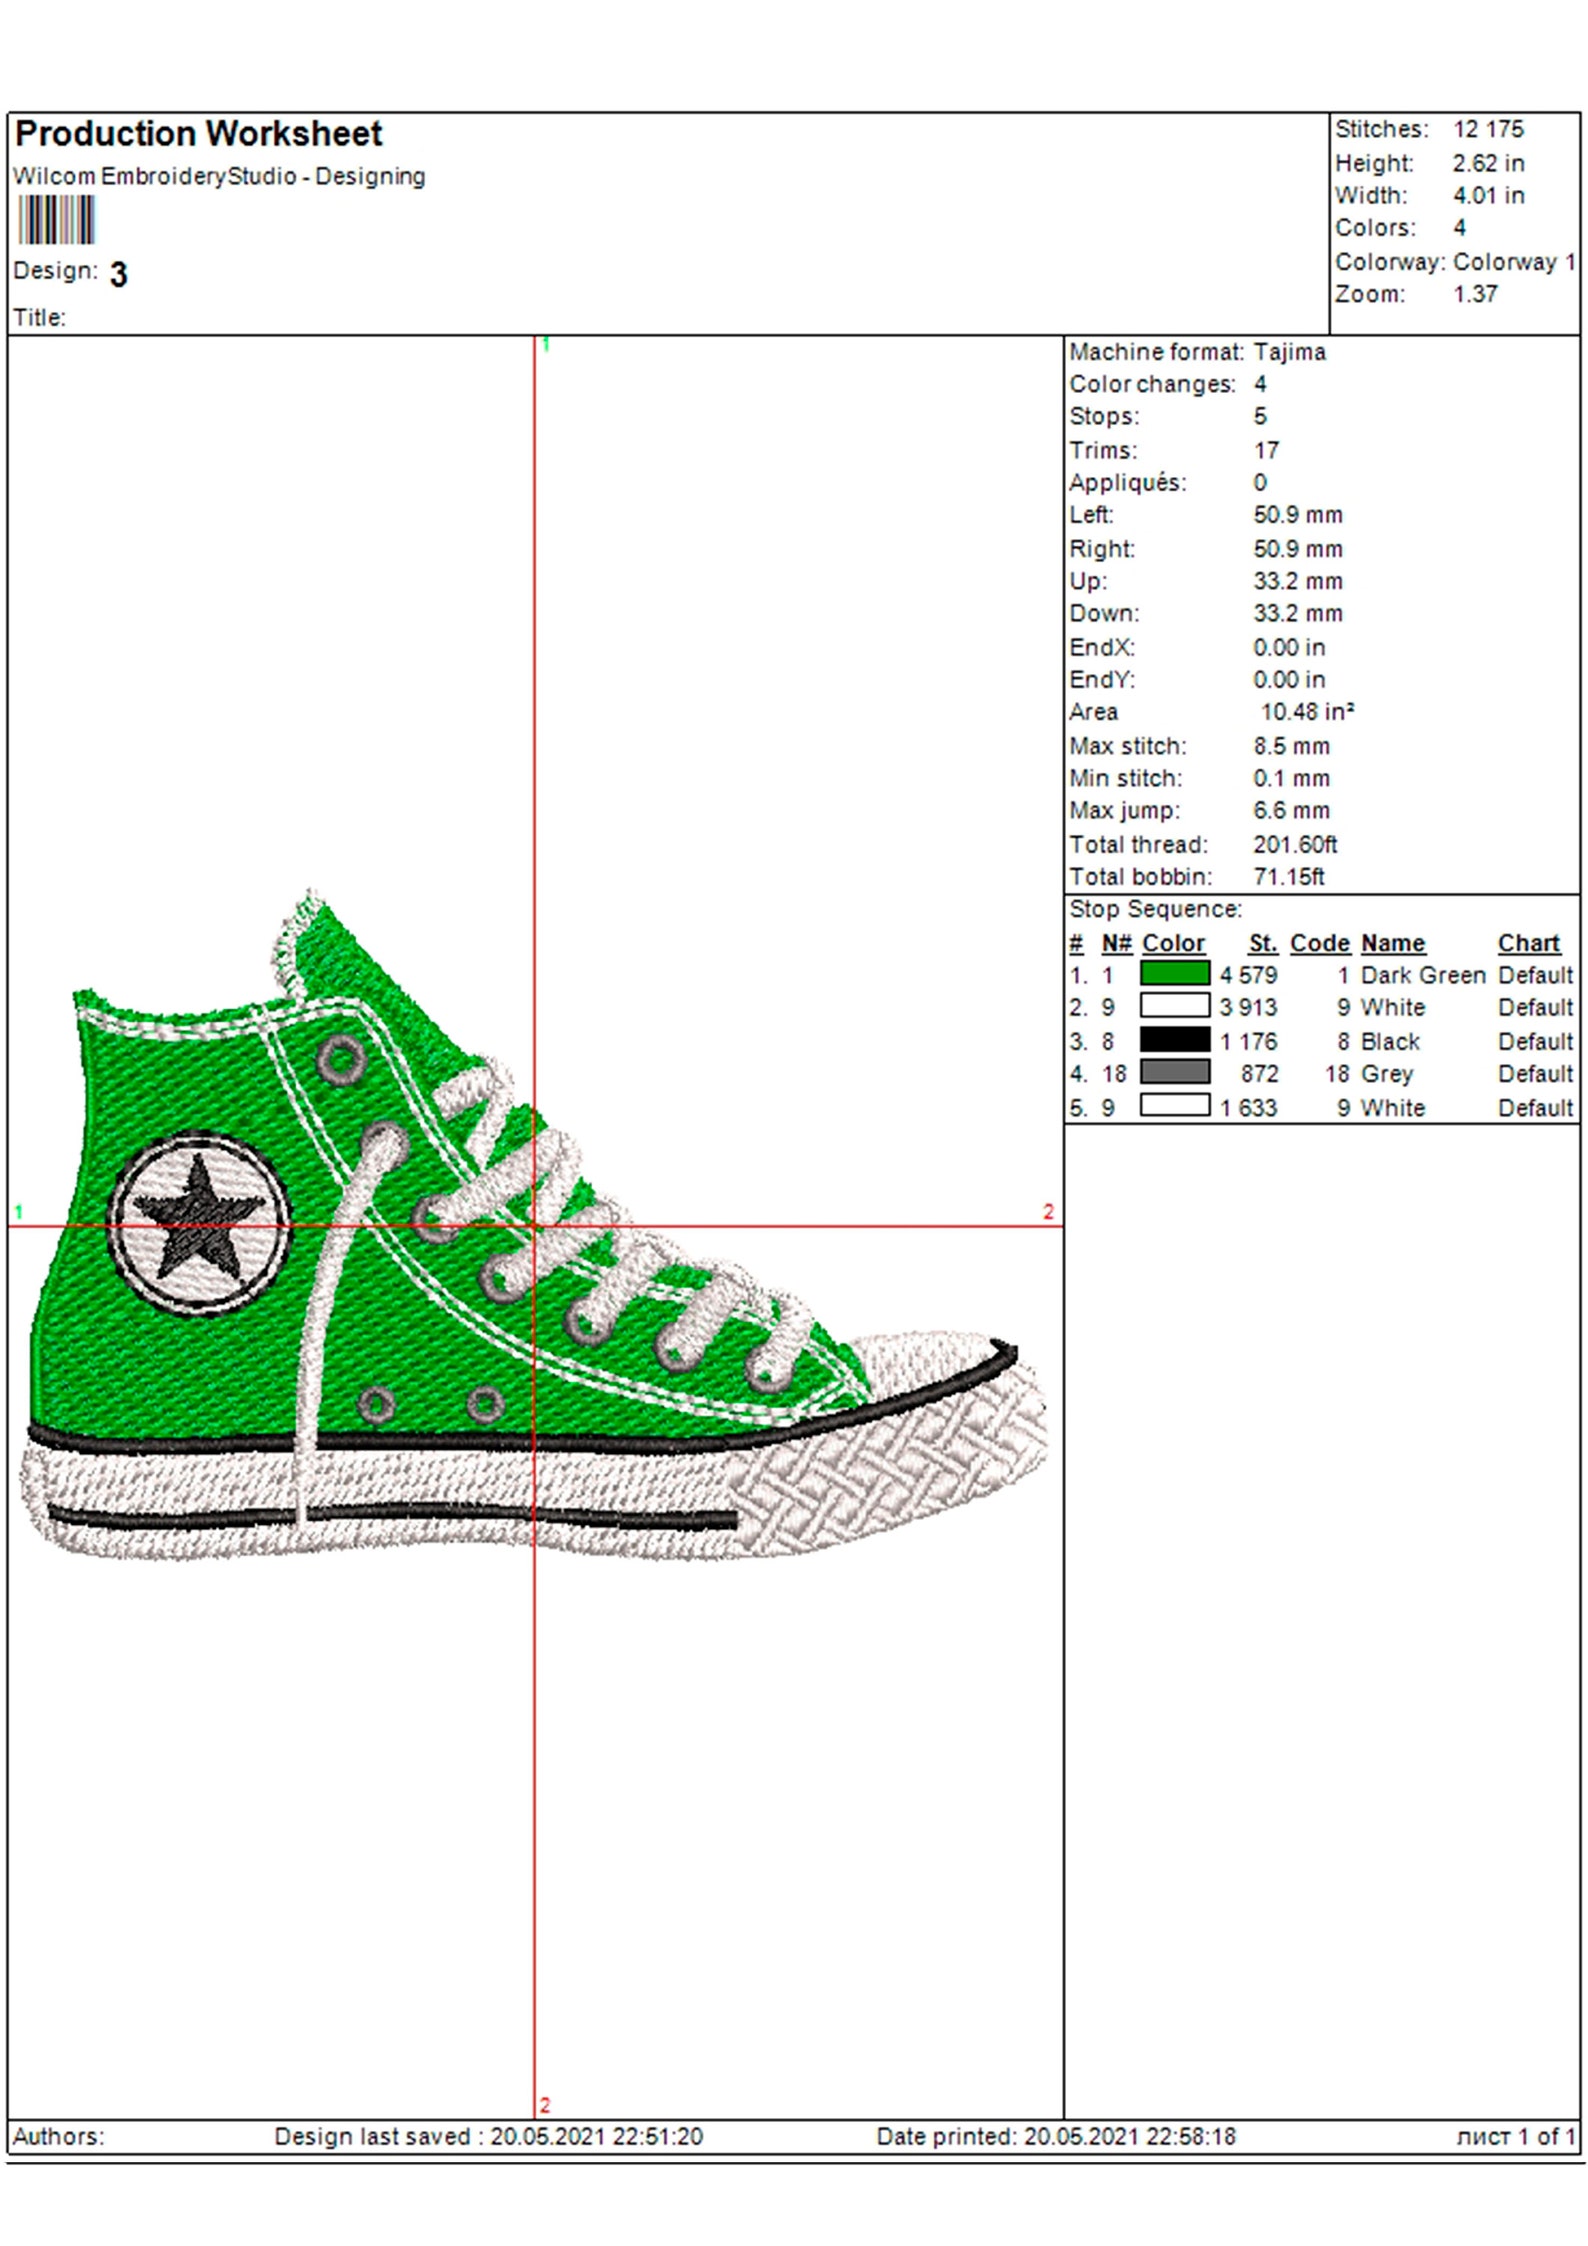The height and width of the screenshot is (2246, 1588).
Task: Click the 'Black' thread name
Action: pyautogui.click(x=1390, y=1042)
